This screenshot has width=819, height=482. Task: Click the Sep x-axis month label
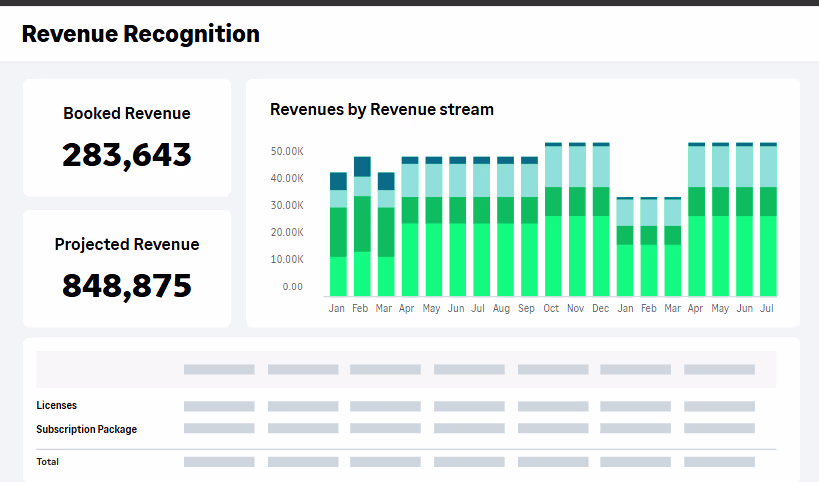pyautogui.click(x=529, y=309)
